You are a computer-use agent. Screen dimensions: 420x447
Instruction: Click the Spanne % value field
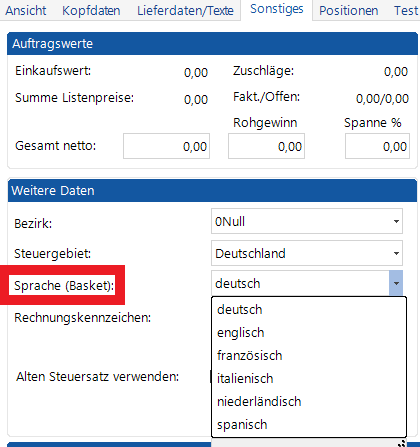pos(377,146)
